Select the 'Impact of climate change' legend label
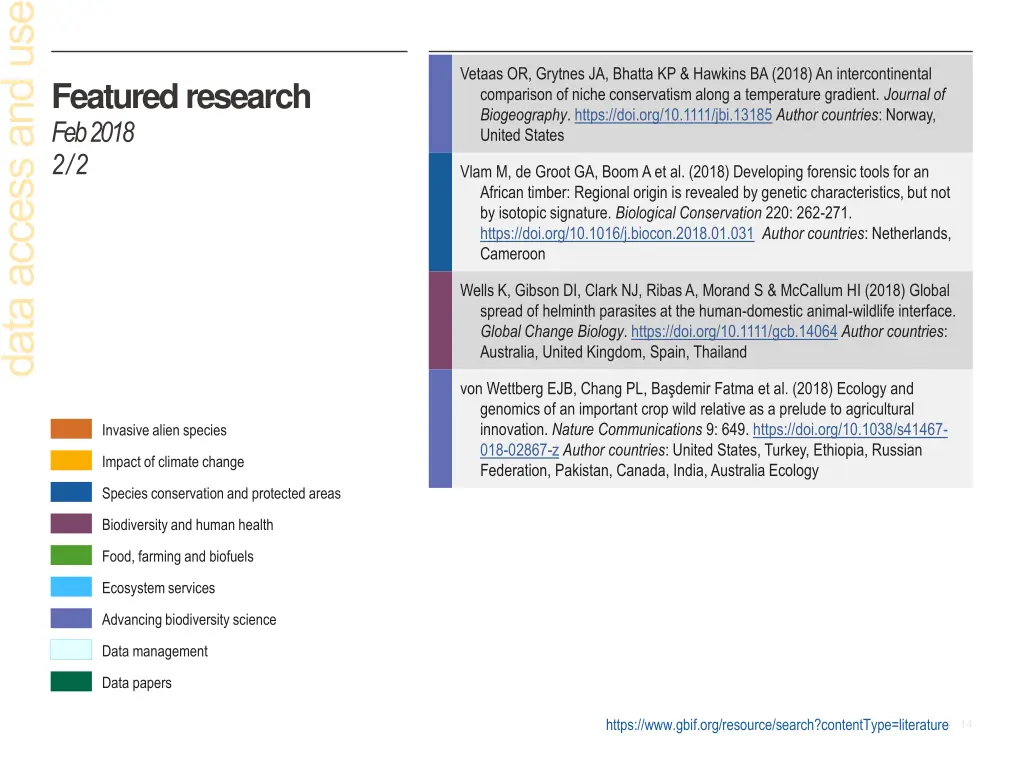The height and width of the screenshot is (768, 1024). coord(173,462)
